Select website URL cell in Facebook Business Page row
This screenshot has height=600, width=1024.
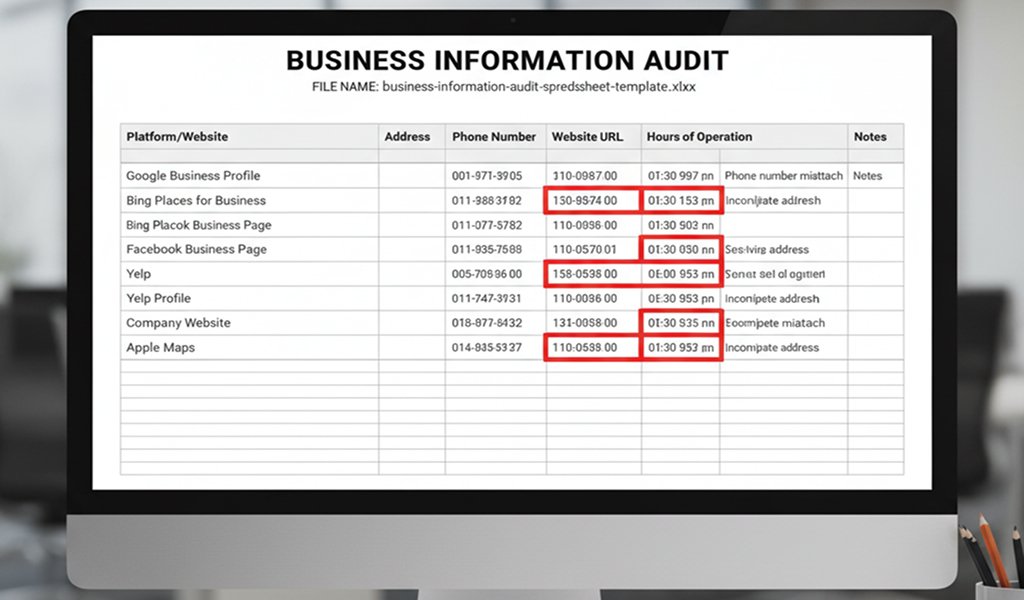[594, 249]
